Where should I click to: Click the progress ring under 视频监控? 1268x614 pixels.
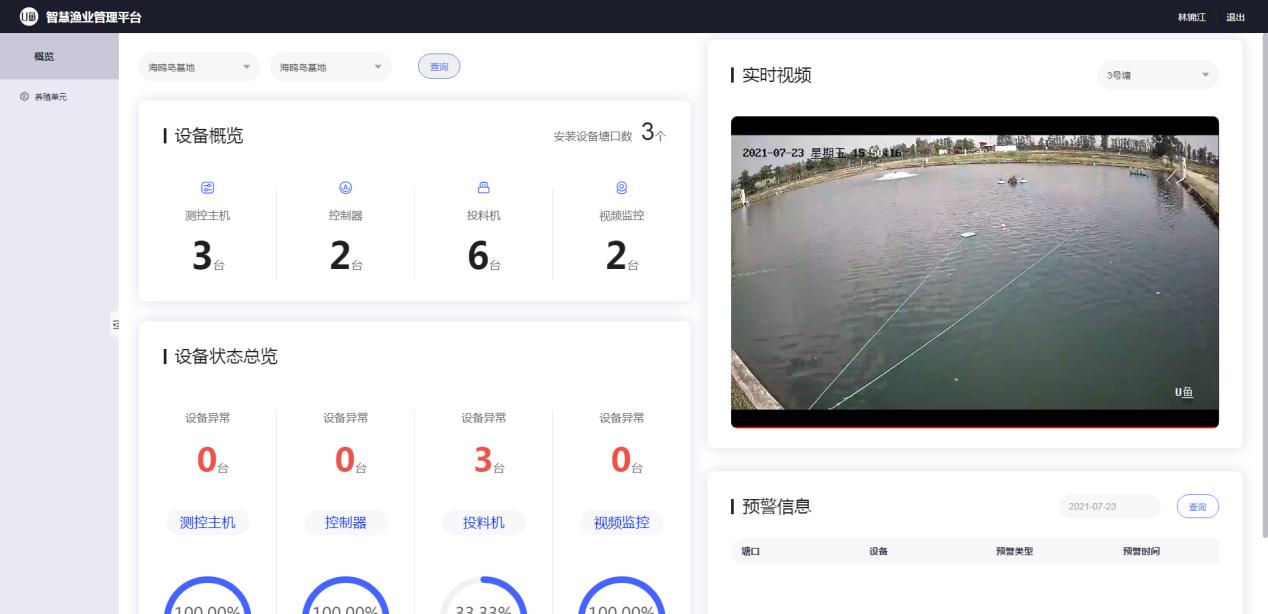click(621, 596)
